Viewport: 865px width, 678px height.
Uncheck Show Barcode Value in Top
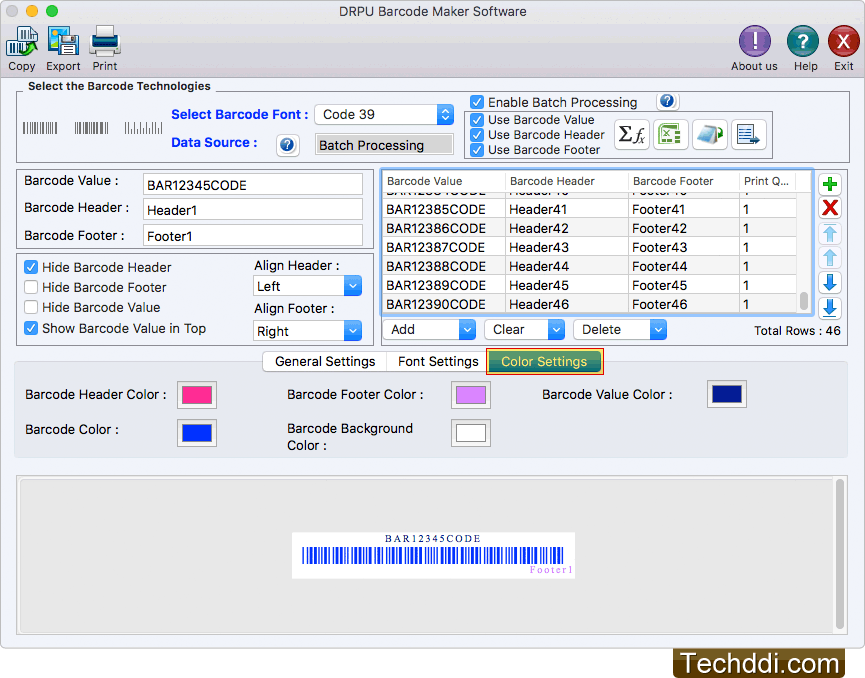click(x=31, y=328)
